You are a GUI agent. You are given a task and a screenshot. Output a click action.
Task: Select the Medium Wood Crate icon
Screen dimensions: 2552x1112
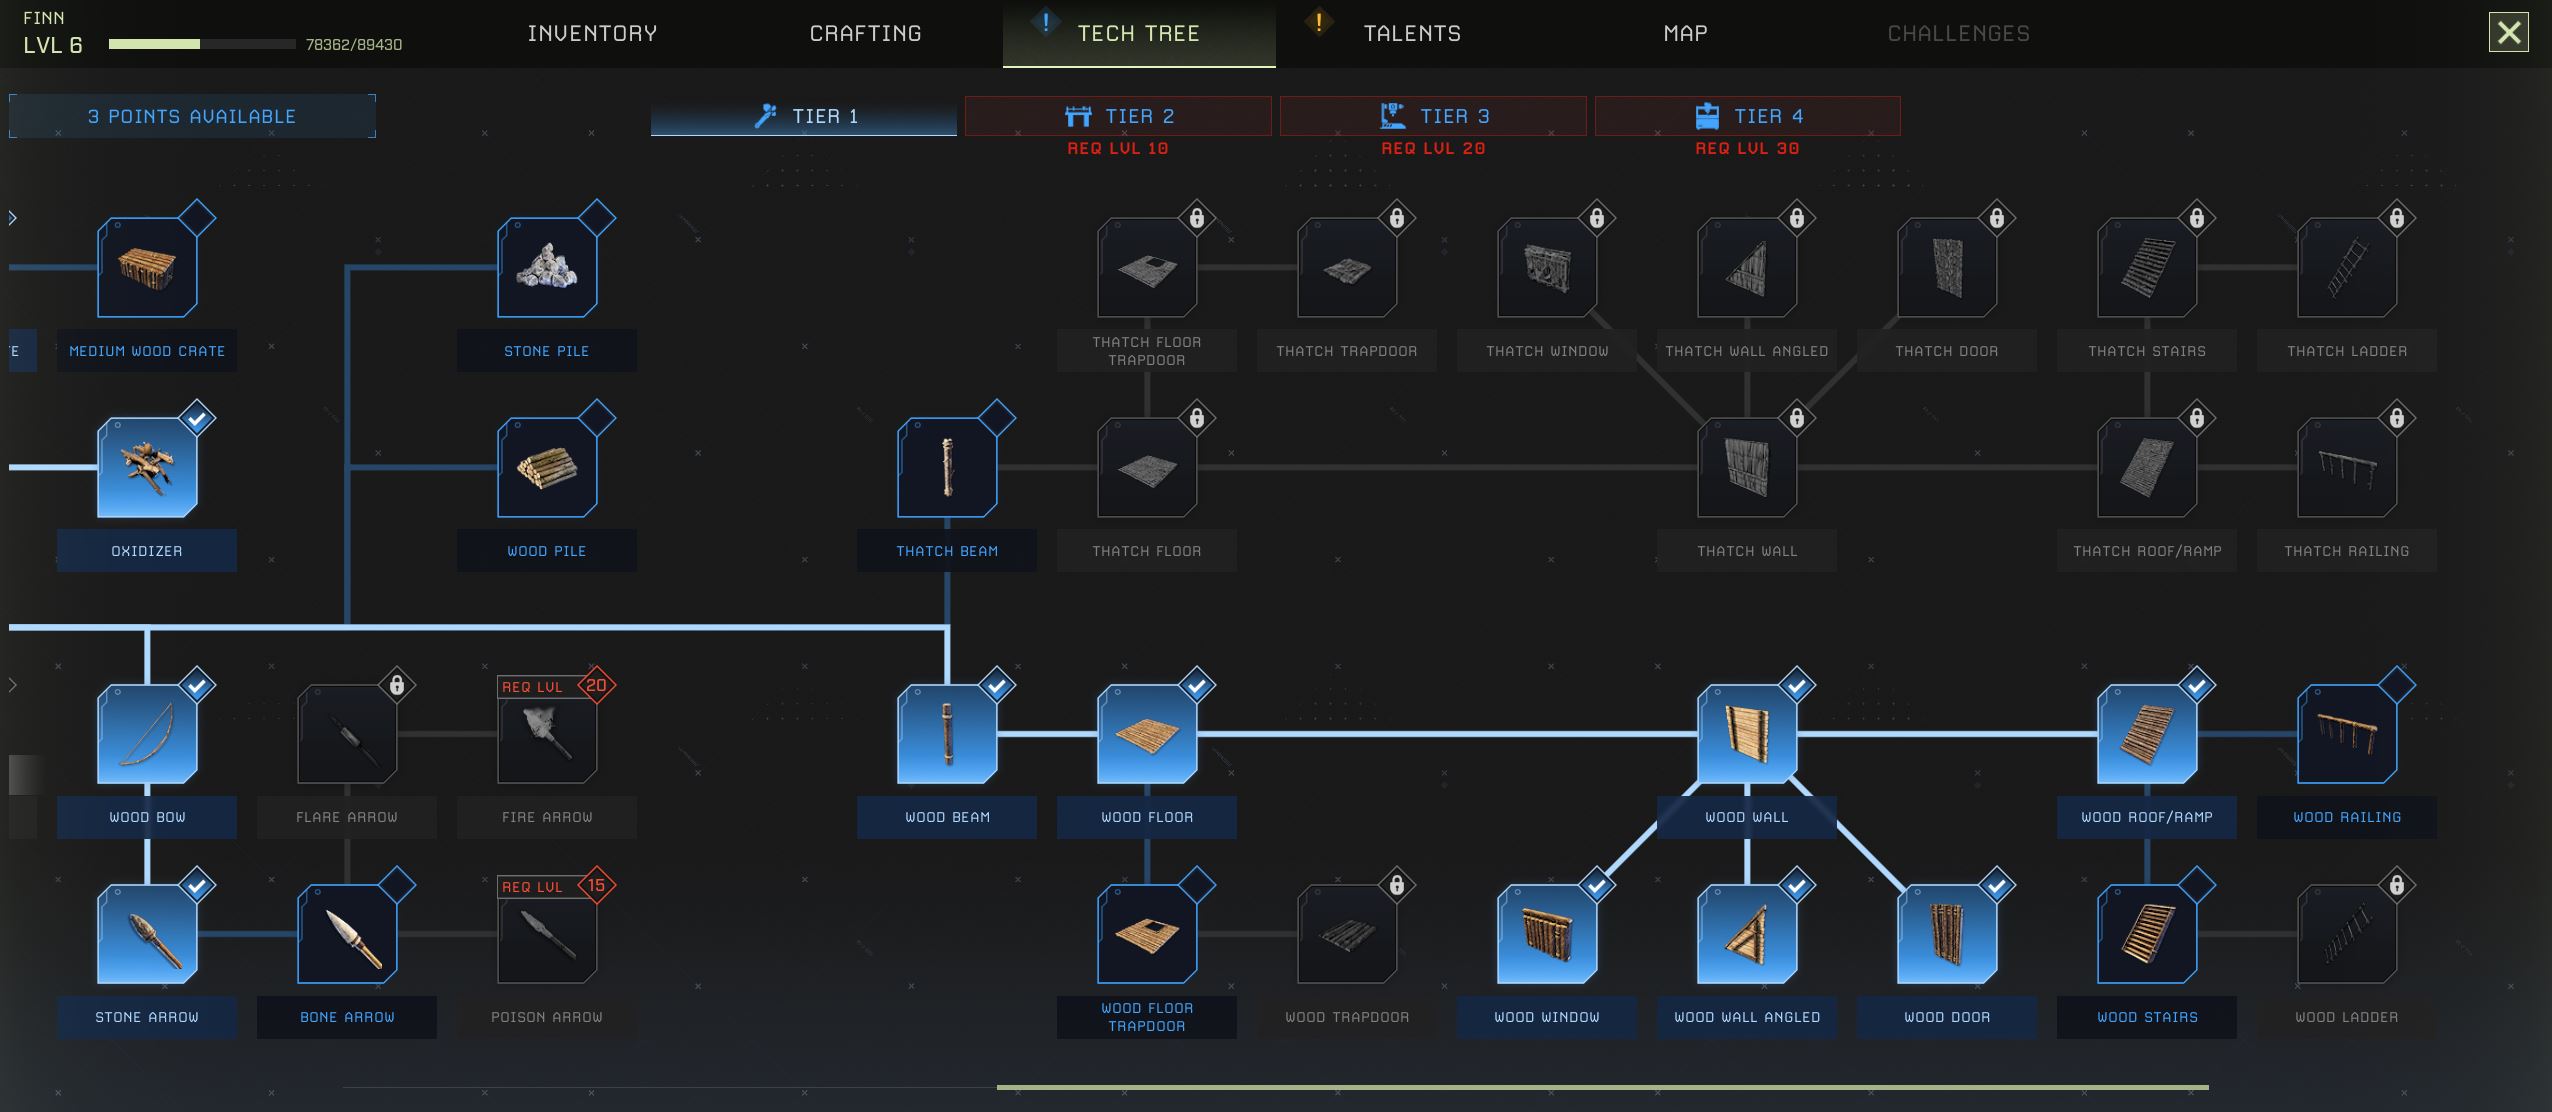tap(147, 268)
